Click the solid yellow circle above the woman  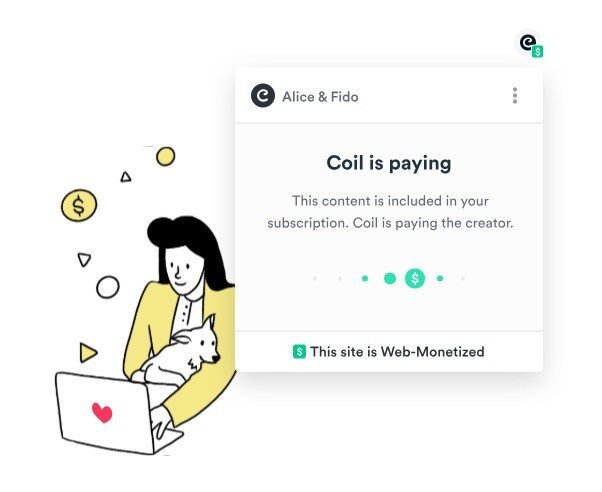pyautogui.click(x=165, y=156)
